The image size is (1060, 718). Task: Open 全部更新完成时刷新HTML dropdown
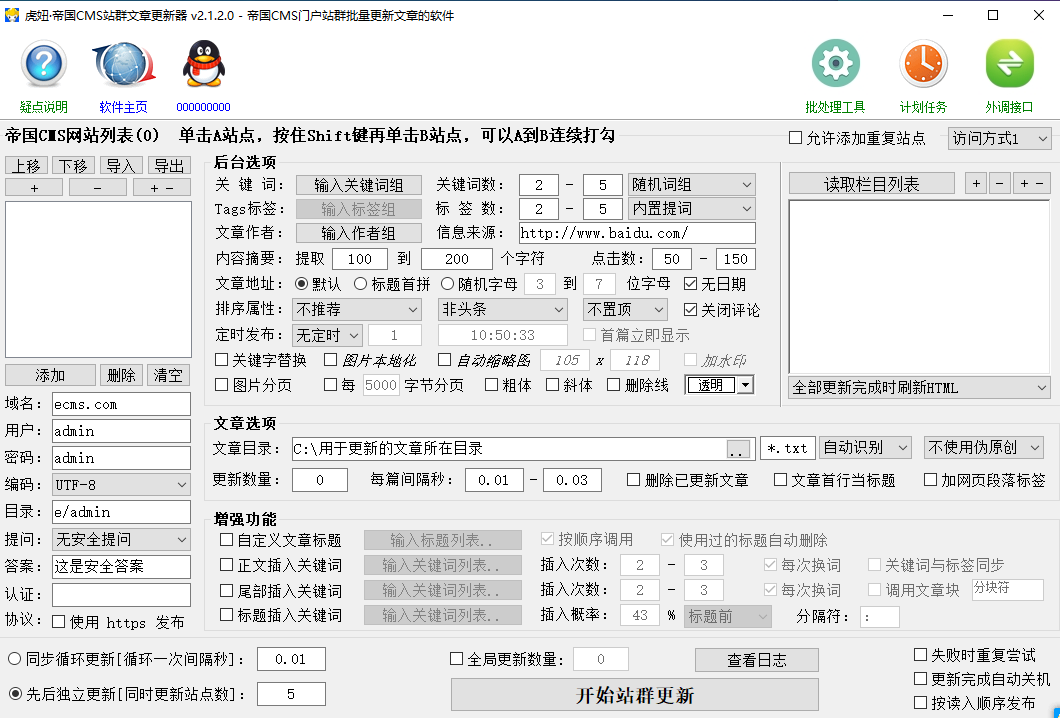pyautogui.click(x=919, y=388)
